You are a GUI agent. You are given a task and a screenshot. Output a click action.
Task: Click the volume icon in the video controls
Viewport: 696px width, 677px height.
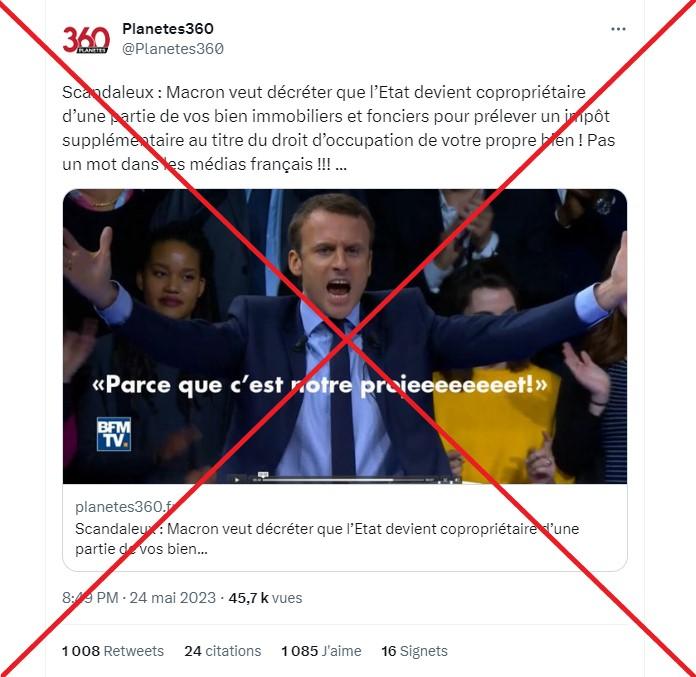[x=456, y=480]
